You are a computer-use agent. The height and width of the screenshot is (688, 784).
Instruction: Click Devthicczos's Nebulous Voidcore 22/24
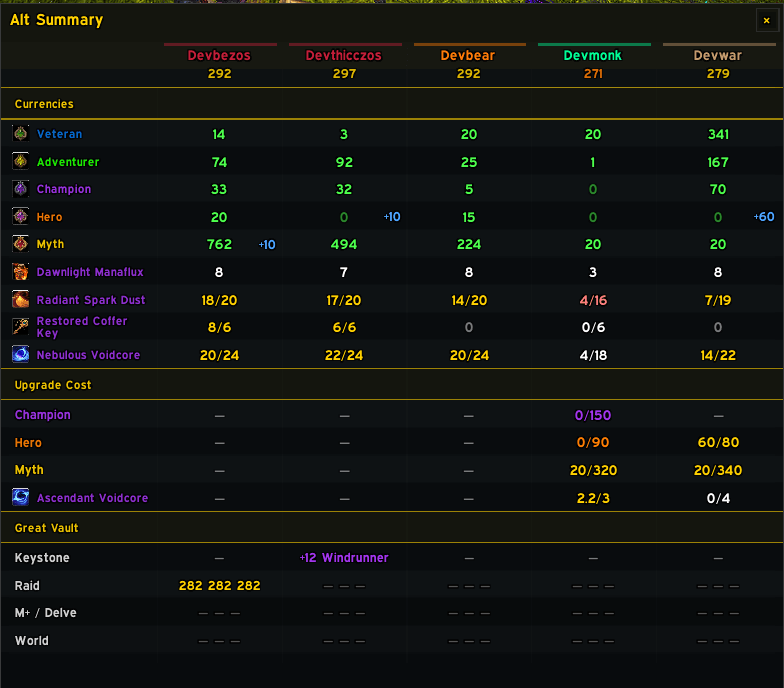344,355
